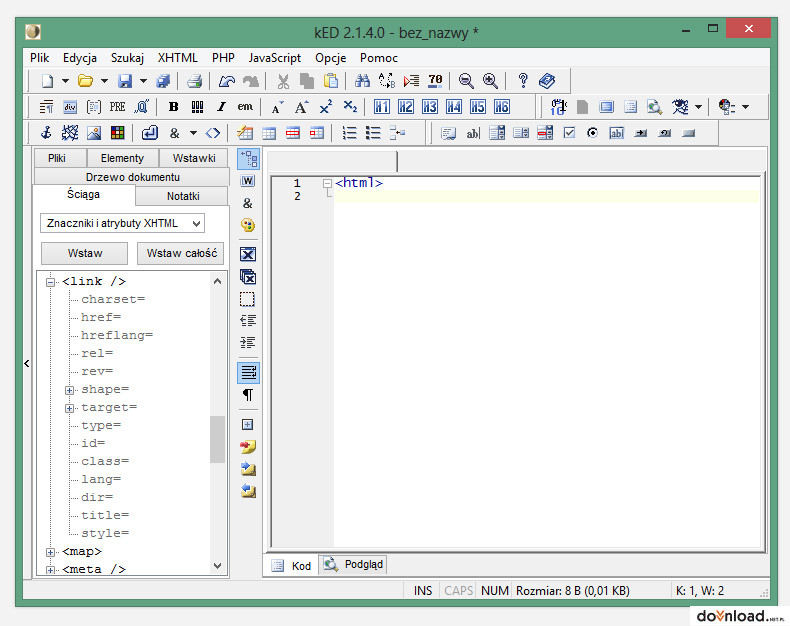Viewport: 790px width, 626px height.
Task: Insert emphasis with the em icon
Action: (x=245, y=107)
